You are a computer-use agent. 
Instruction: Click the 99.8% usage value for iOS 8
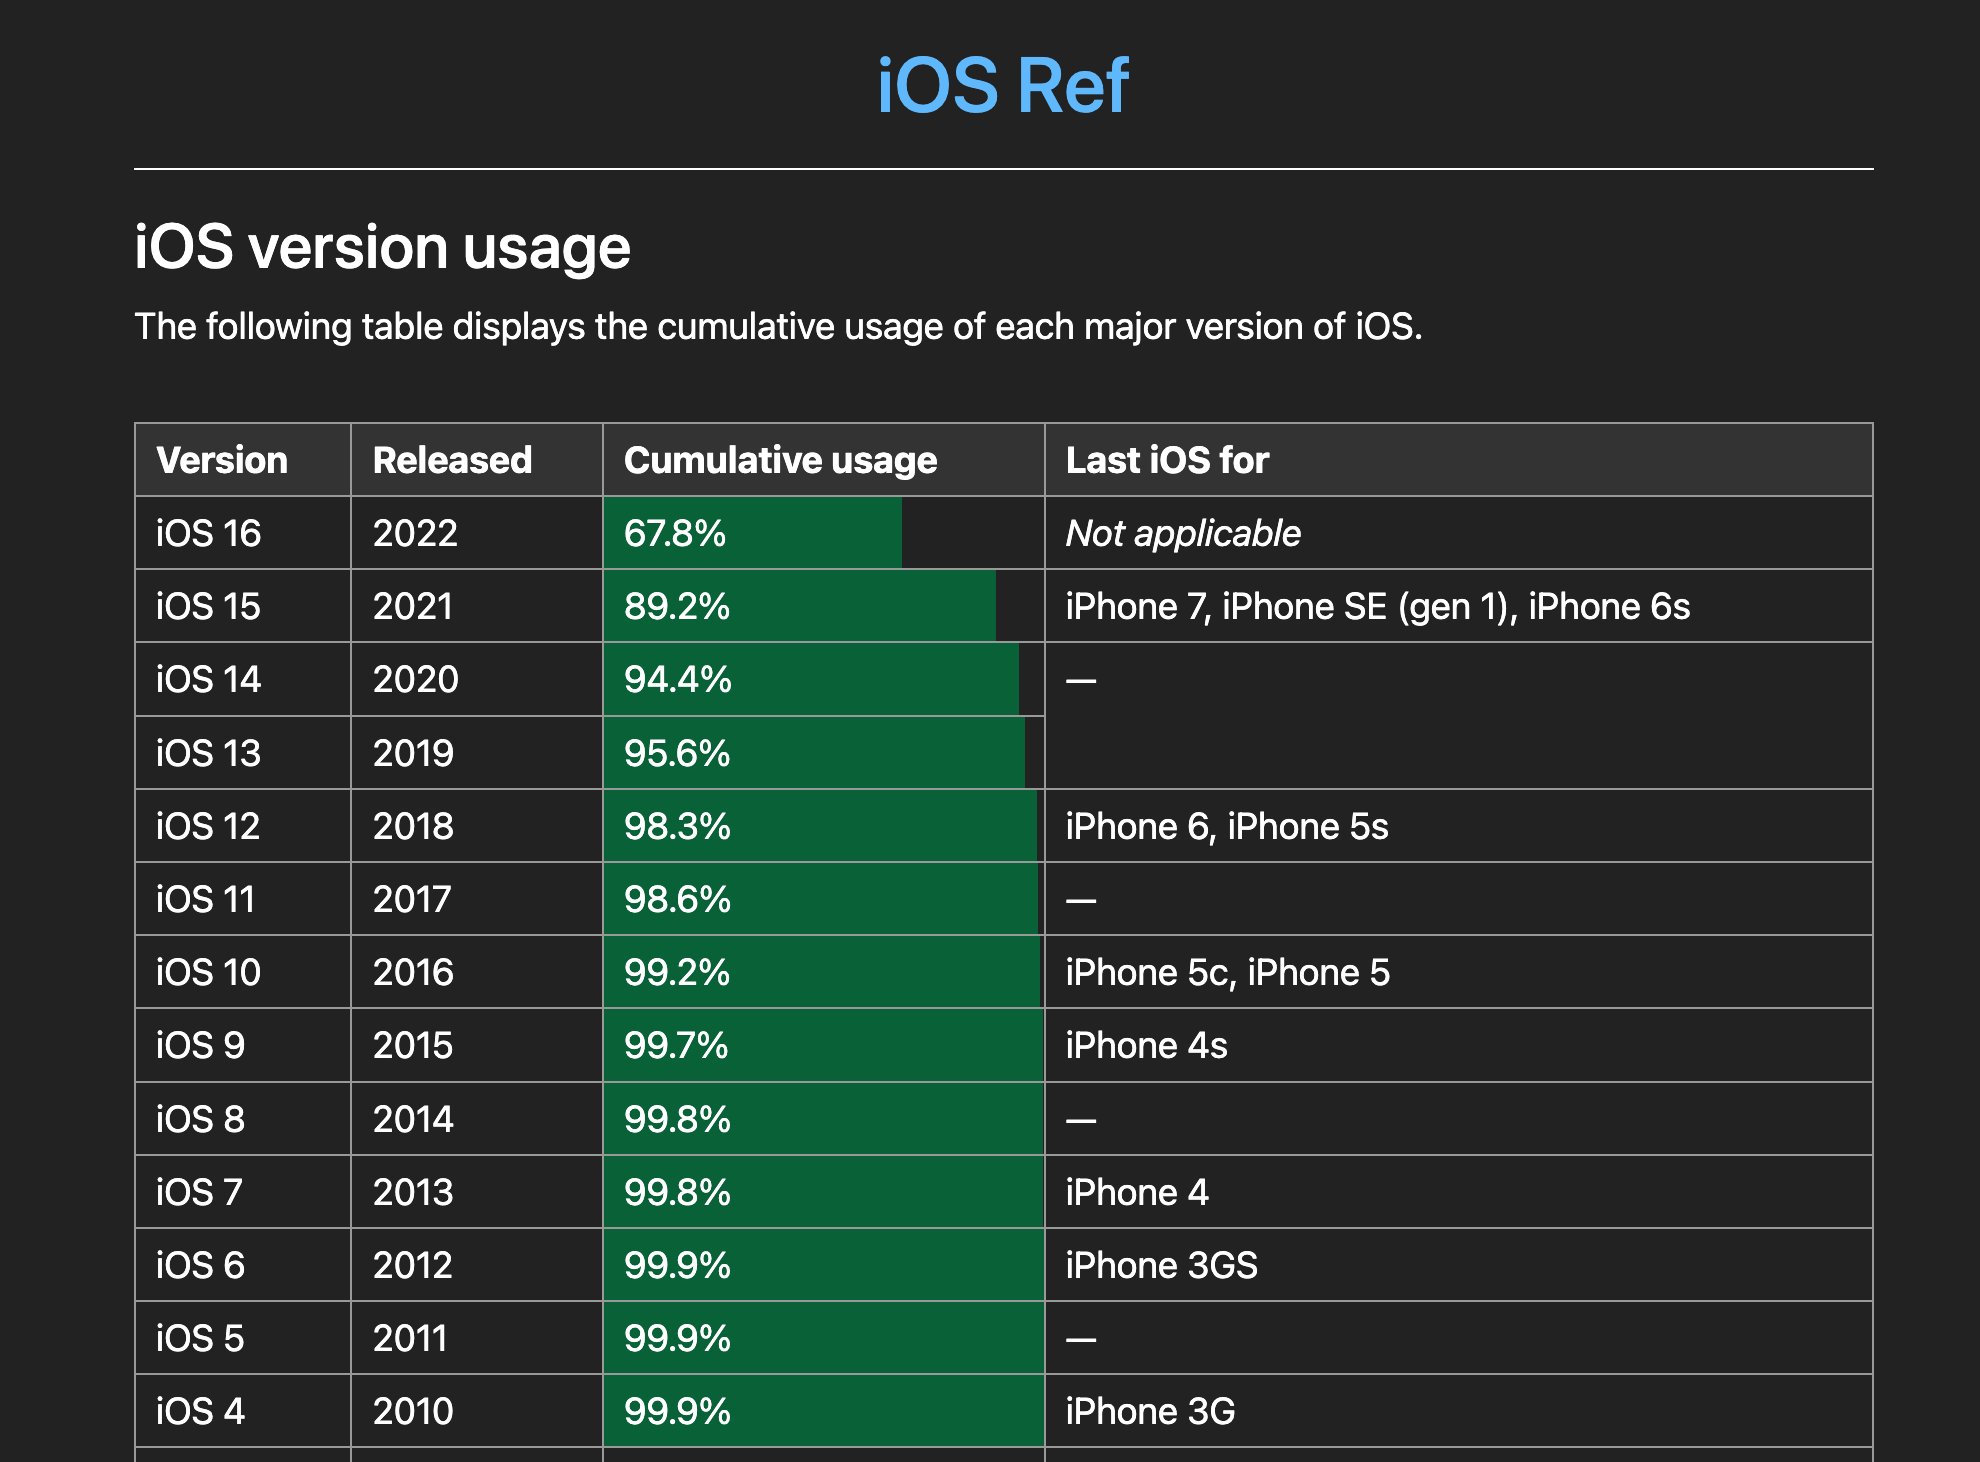[x=677, y=1119]
